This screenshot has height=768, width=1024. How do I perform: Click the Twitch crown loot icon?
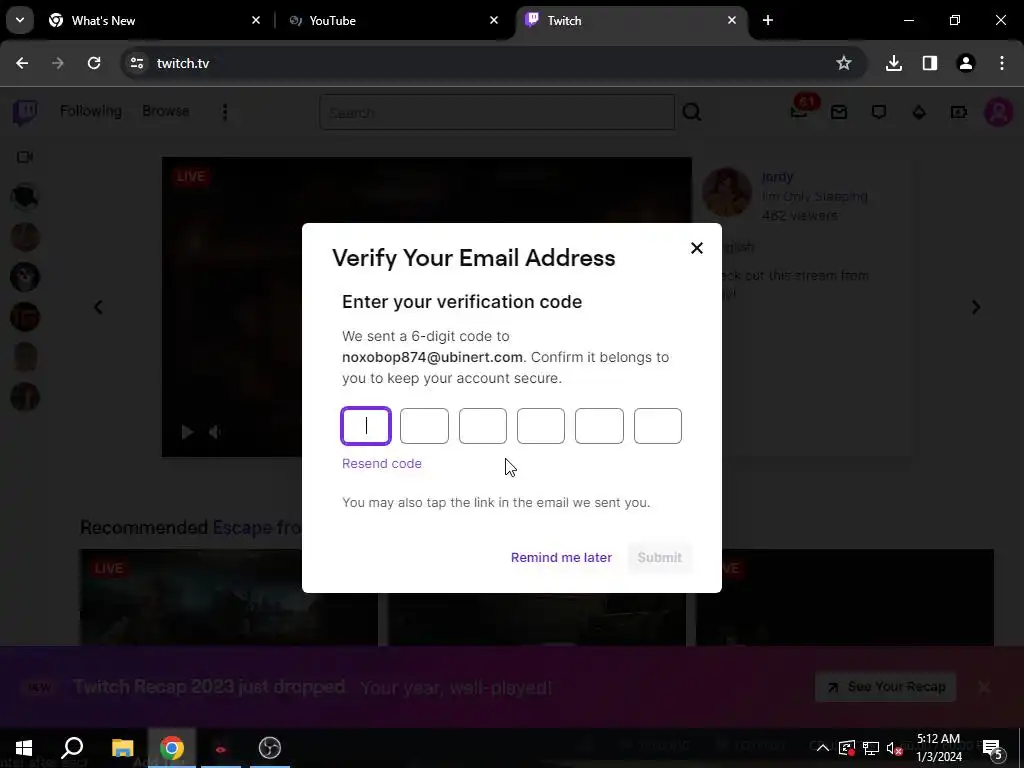919,112
